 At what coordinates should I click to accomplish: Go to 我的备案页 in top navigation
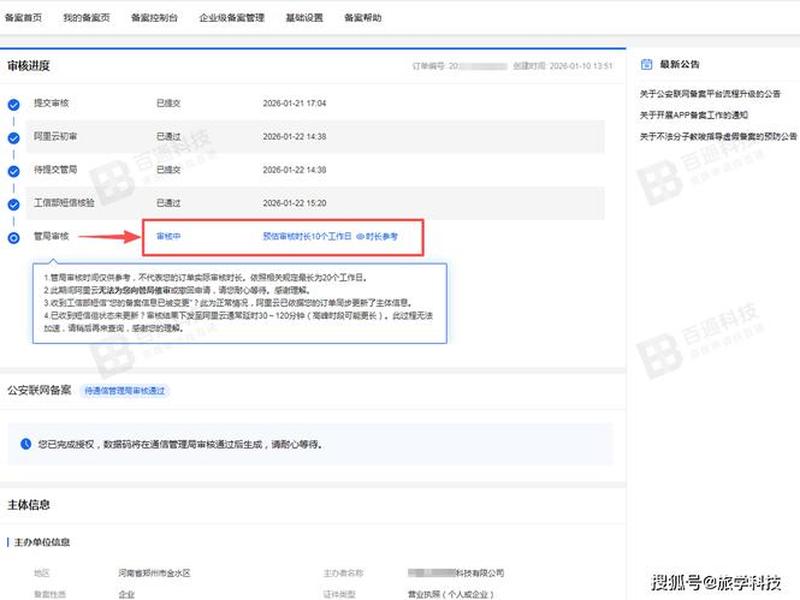click(x=86, y=18)
